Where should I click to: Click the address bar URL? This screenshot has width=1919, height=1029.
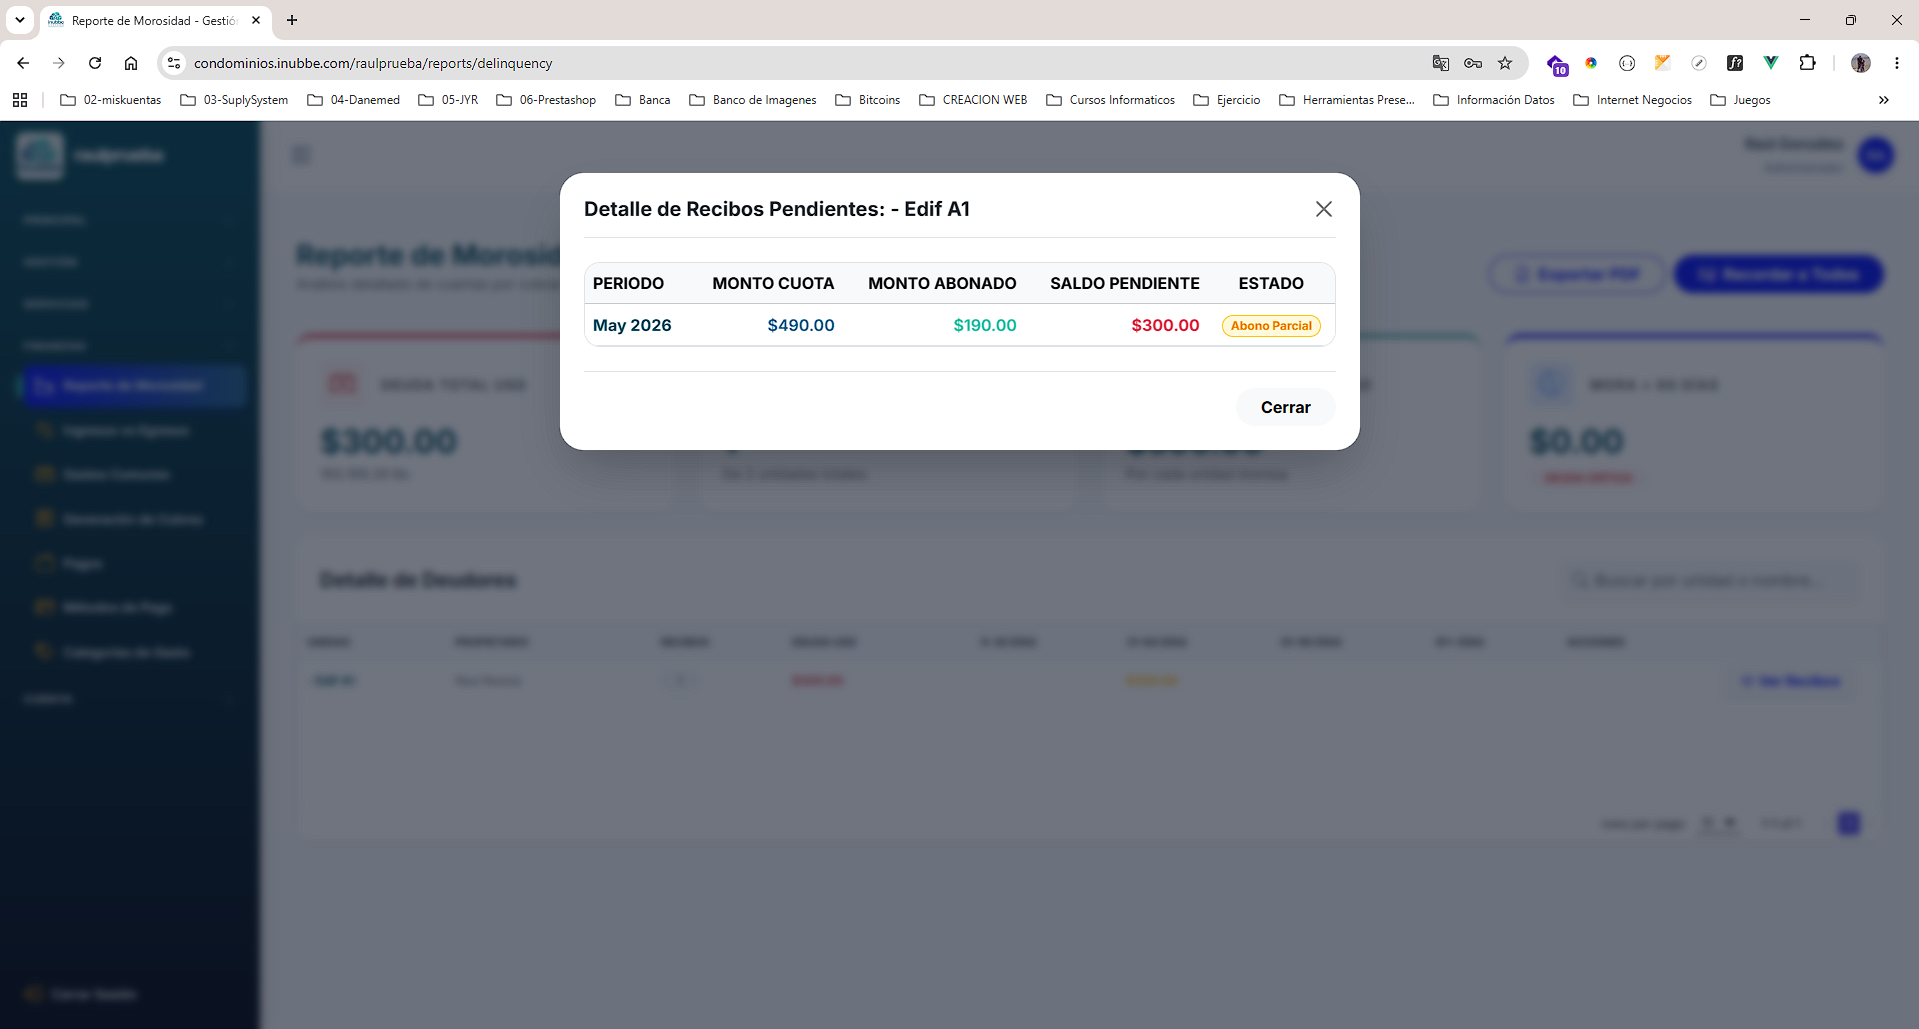(x=373, y=63)
